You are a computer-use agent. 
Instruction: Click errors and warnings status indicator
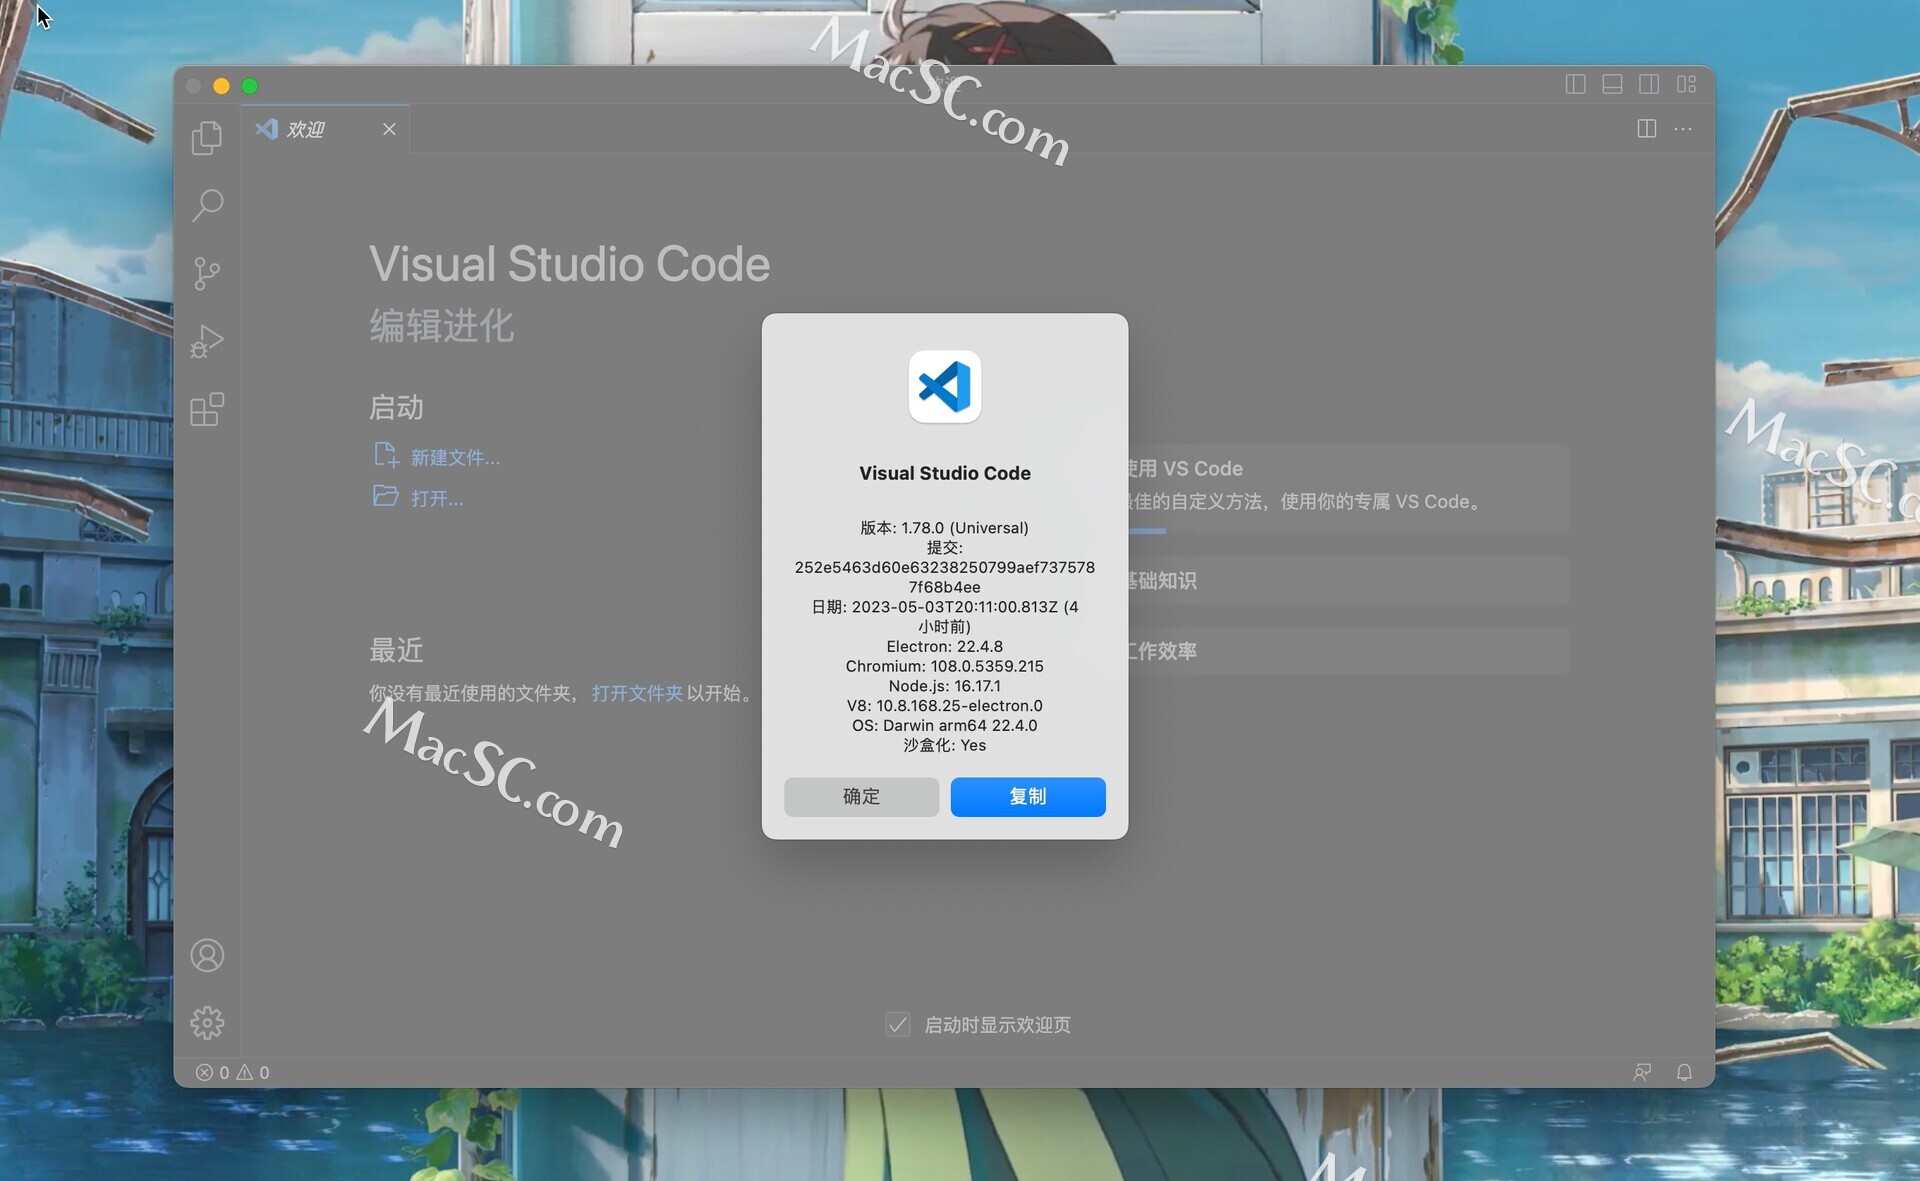232,1072
